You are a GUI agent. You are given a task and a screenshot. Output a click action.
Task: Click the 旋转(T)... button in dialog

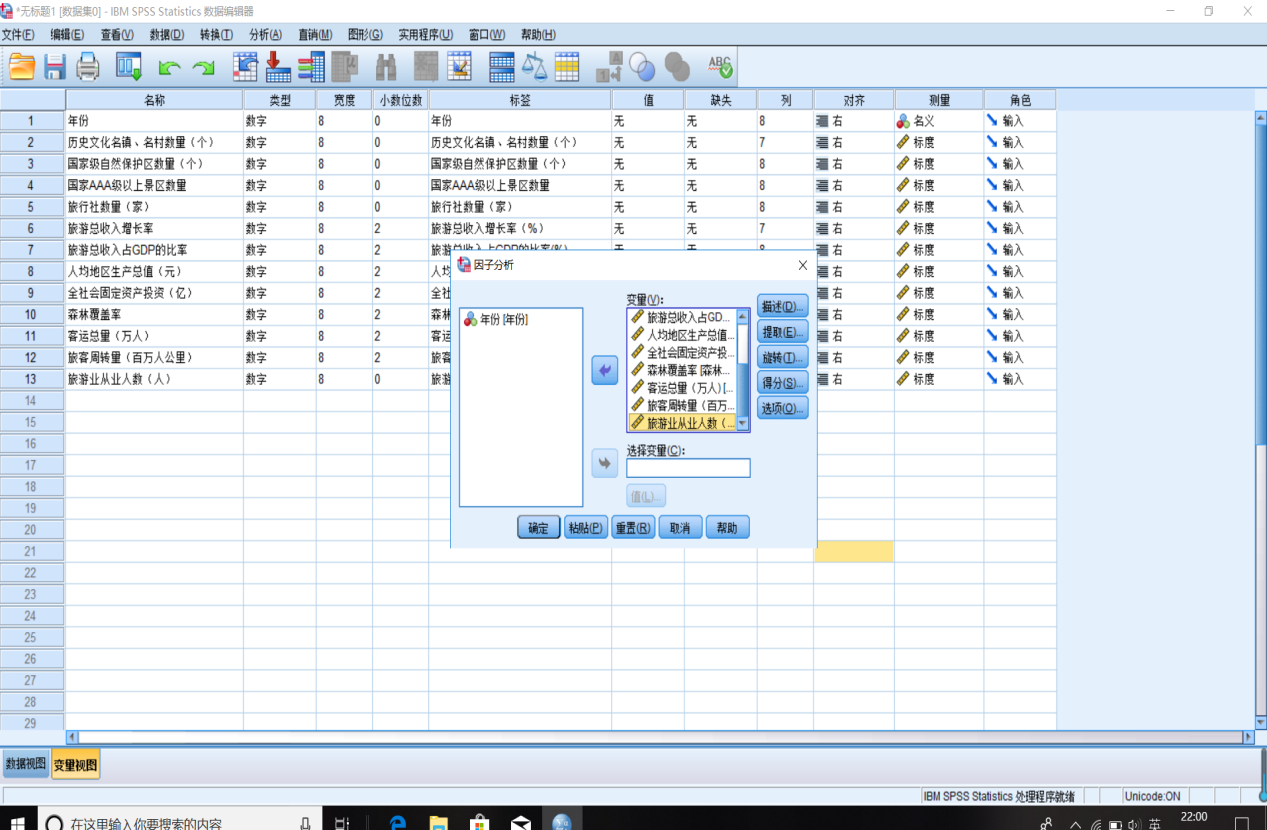[782, 357]
